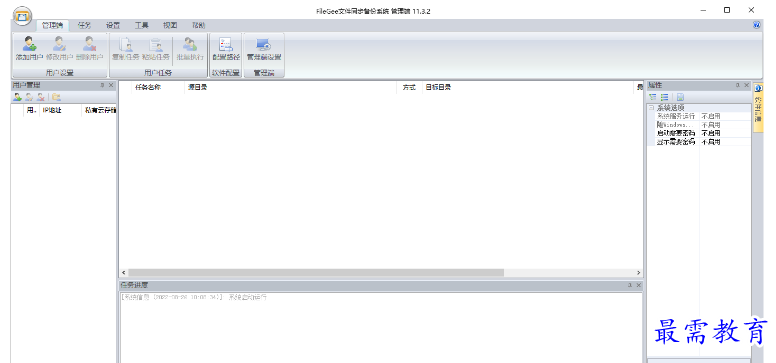
Task: Click the help icon at ribbon's right end
Action: 757,25
